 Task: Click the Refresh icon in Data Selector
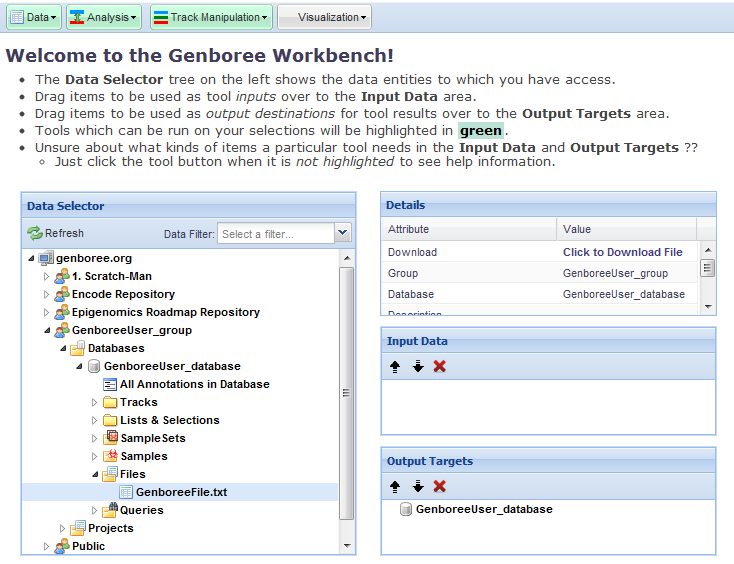35,233
